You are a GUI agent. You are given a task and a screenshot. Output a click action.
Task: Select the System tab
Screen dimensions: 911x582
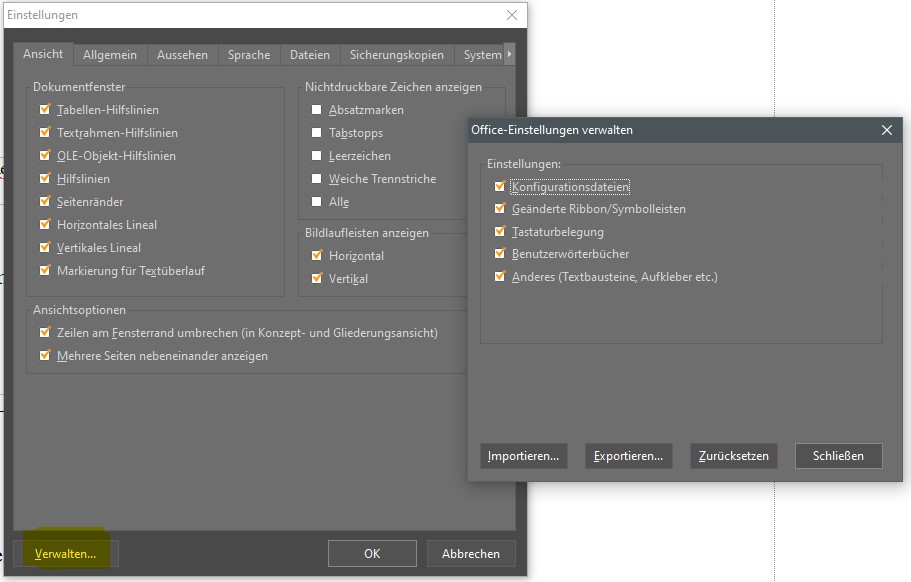click(480, 55)
